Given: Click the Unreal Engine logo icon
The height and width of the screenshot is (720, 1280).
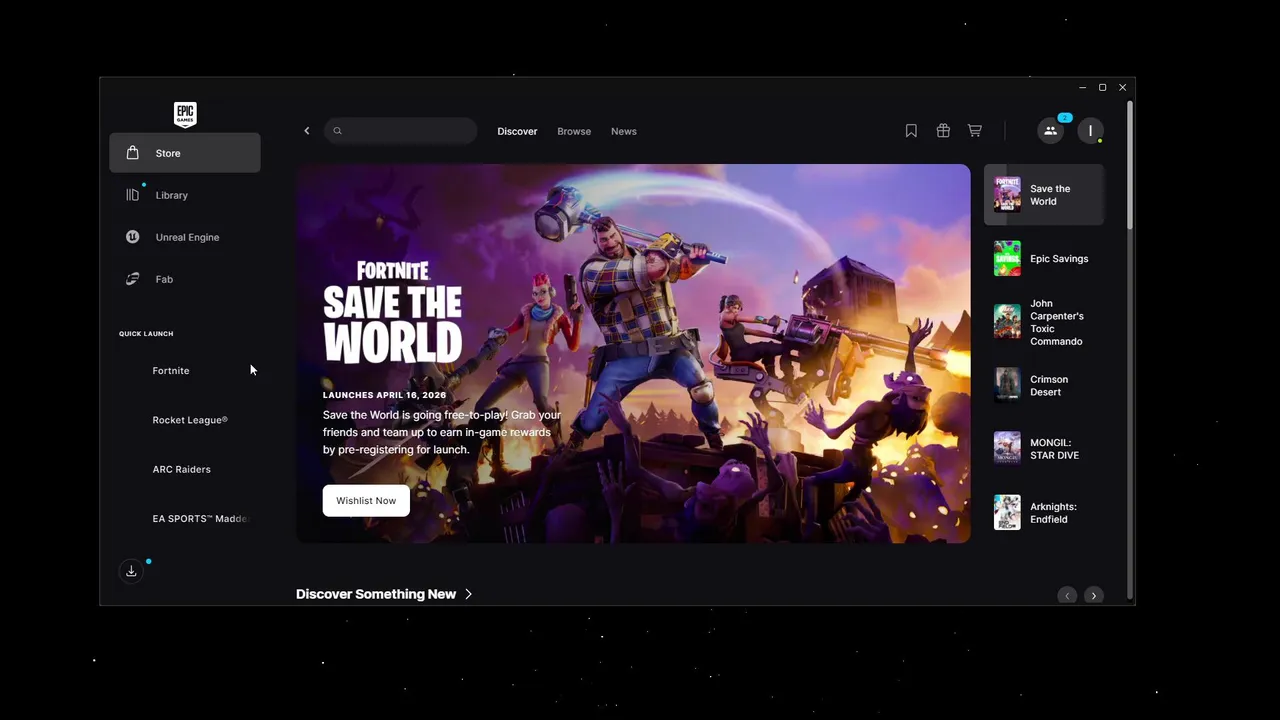Looking at the screenshot, I should click(132, 237).
